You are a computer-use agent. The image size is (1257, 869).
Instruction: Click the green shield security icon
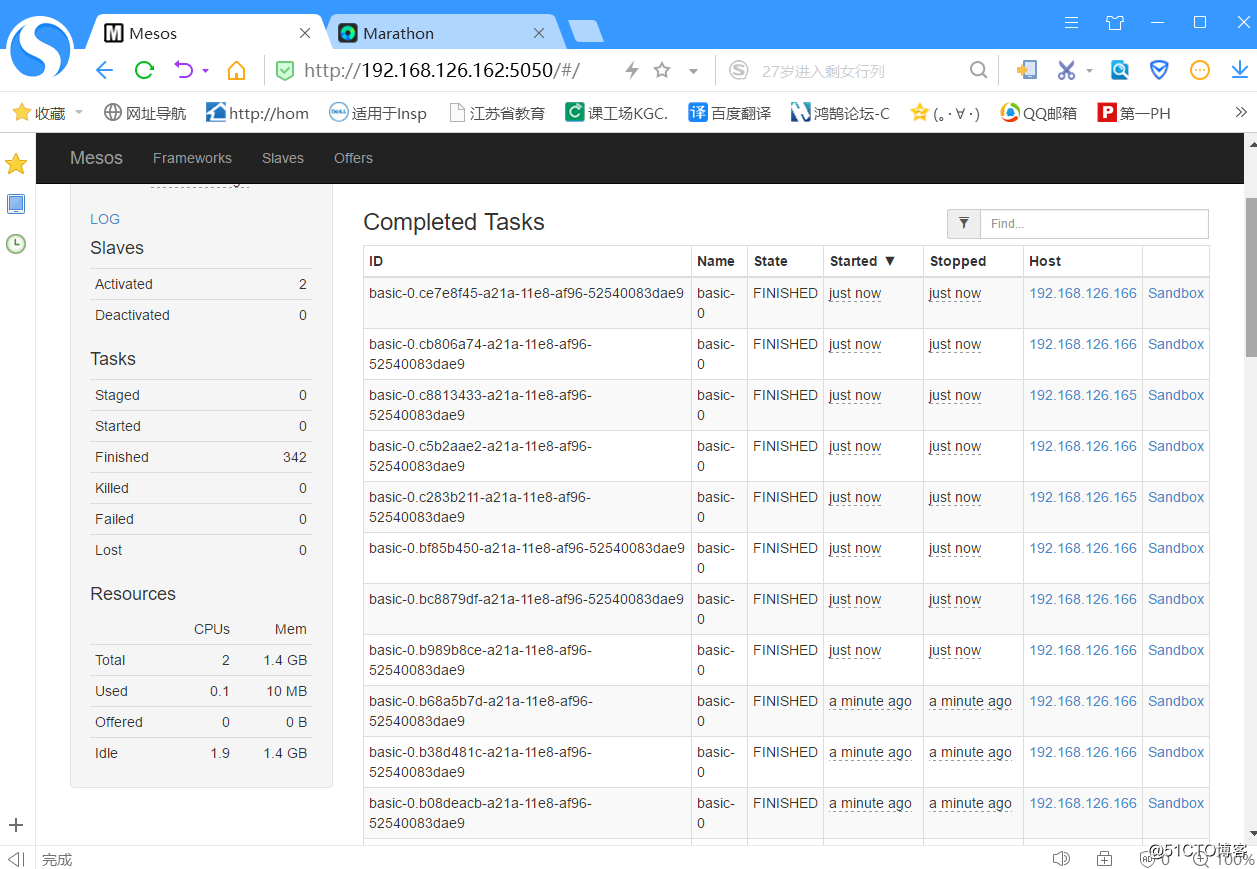tap(285, 70)
